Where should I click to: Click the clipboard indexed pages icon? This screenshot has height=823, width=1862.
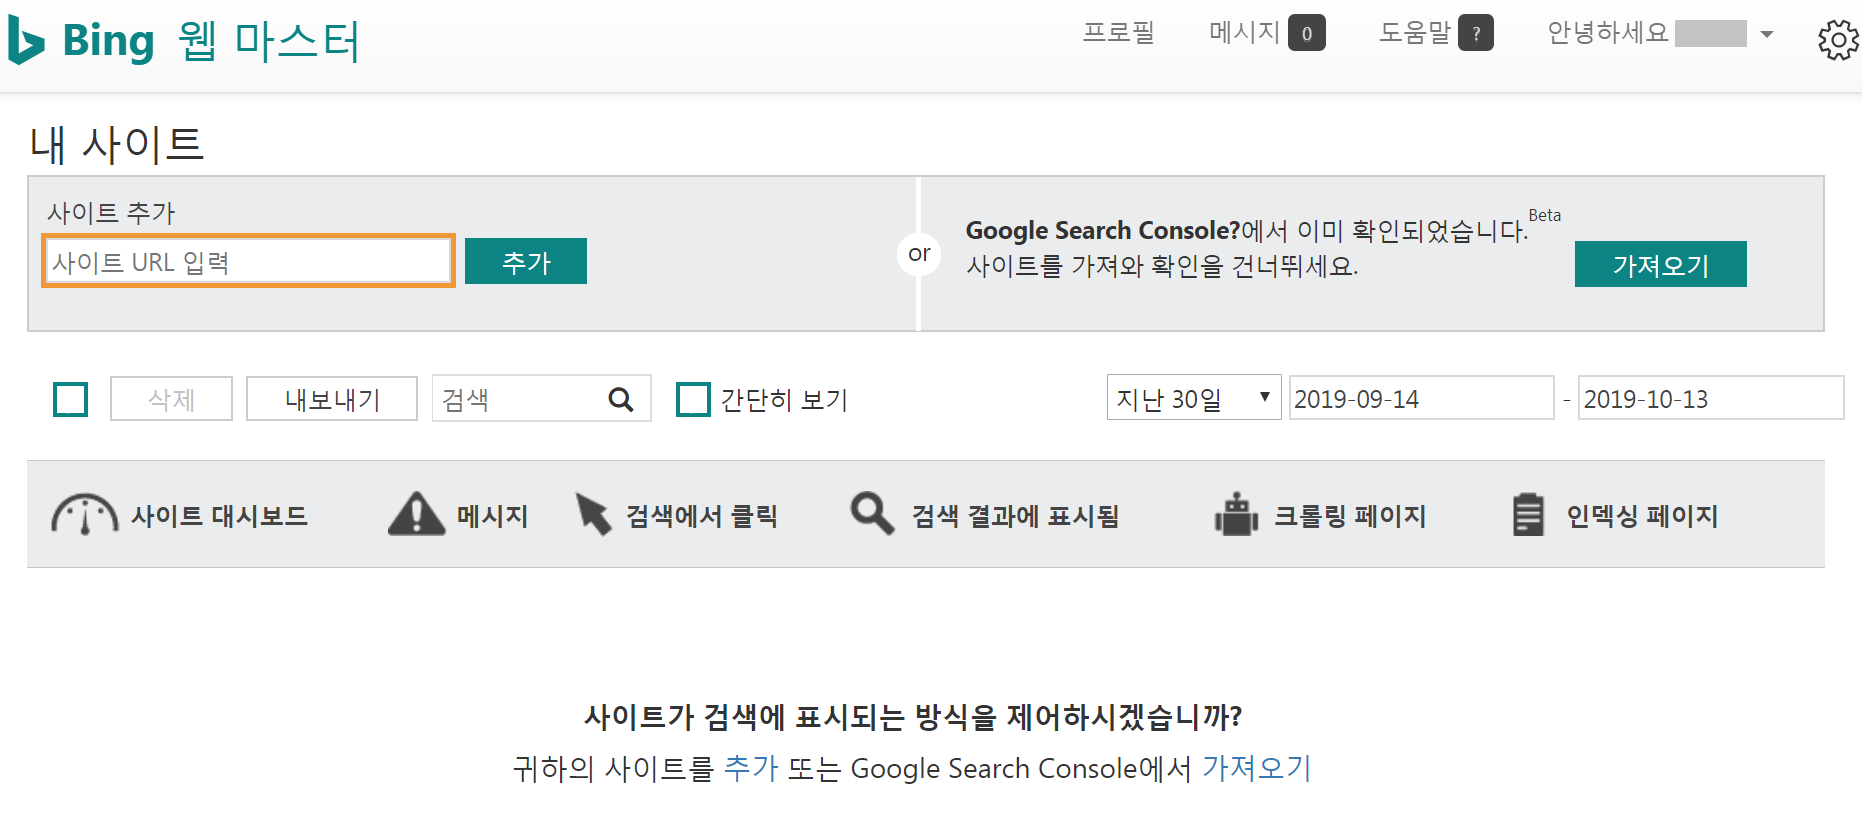coord(1528,514)
